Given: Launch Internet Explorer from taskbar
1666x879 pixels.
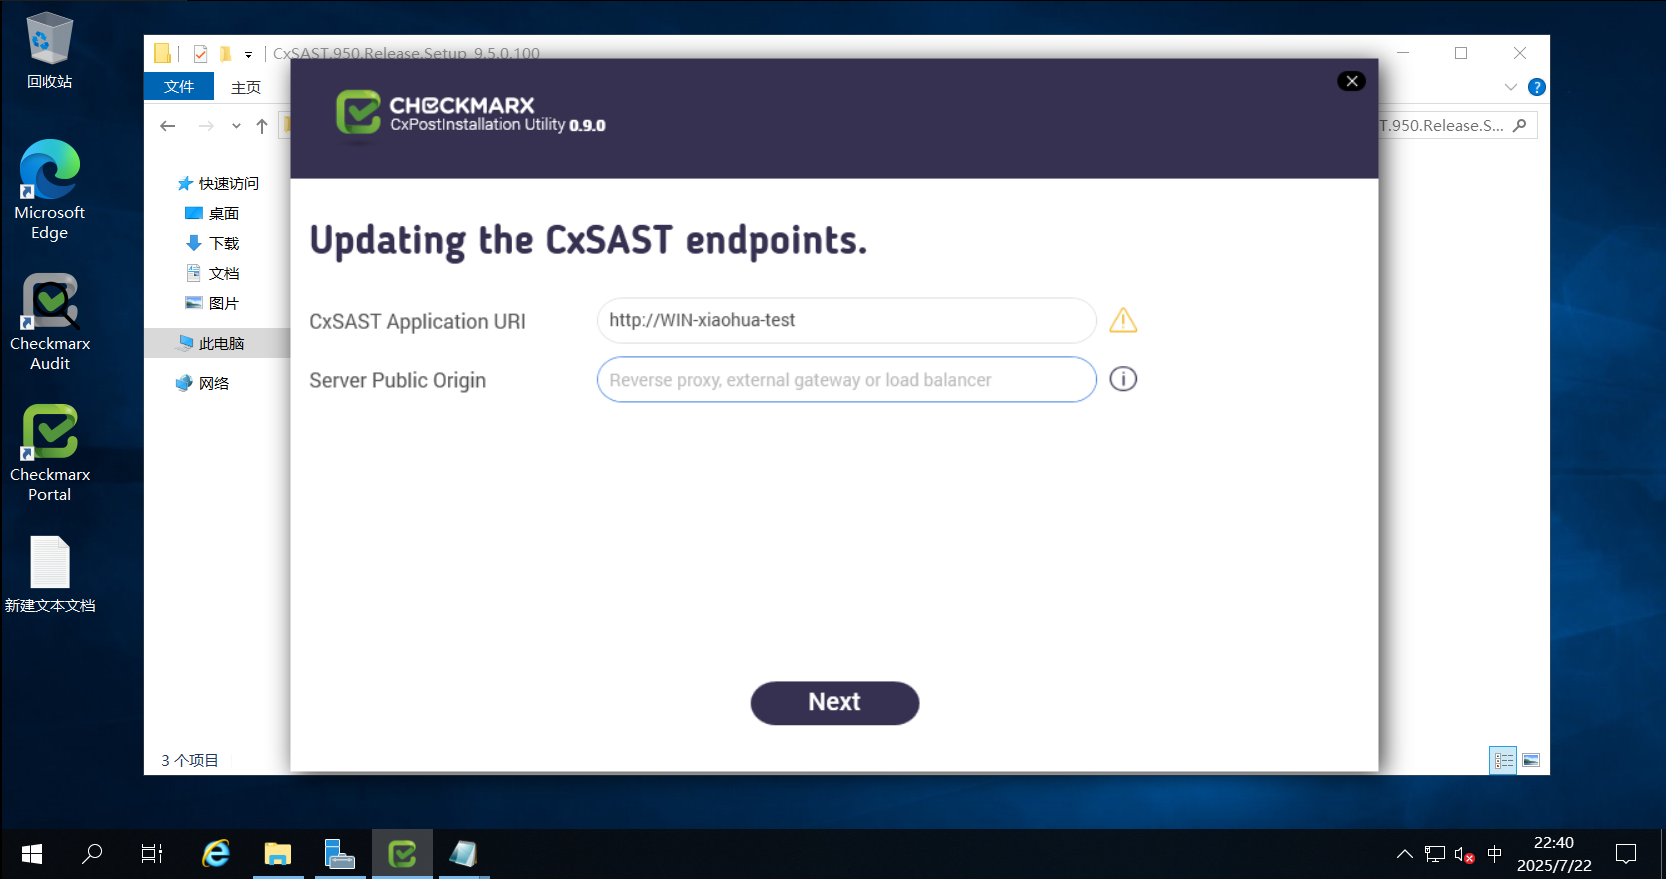Looking at the screenshot, I should point(216,854).
